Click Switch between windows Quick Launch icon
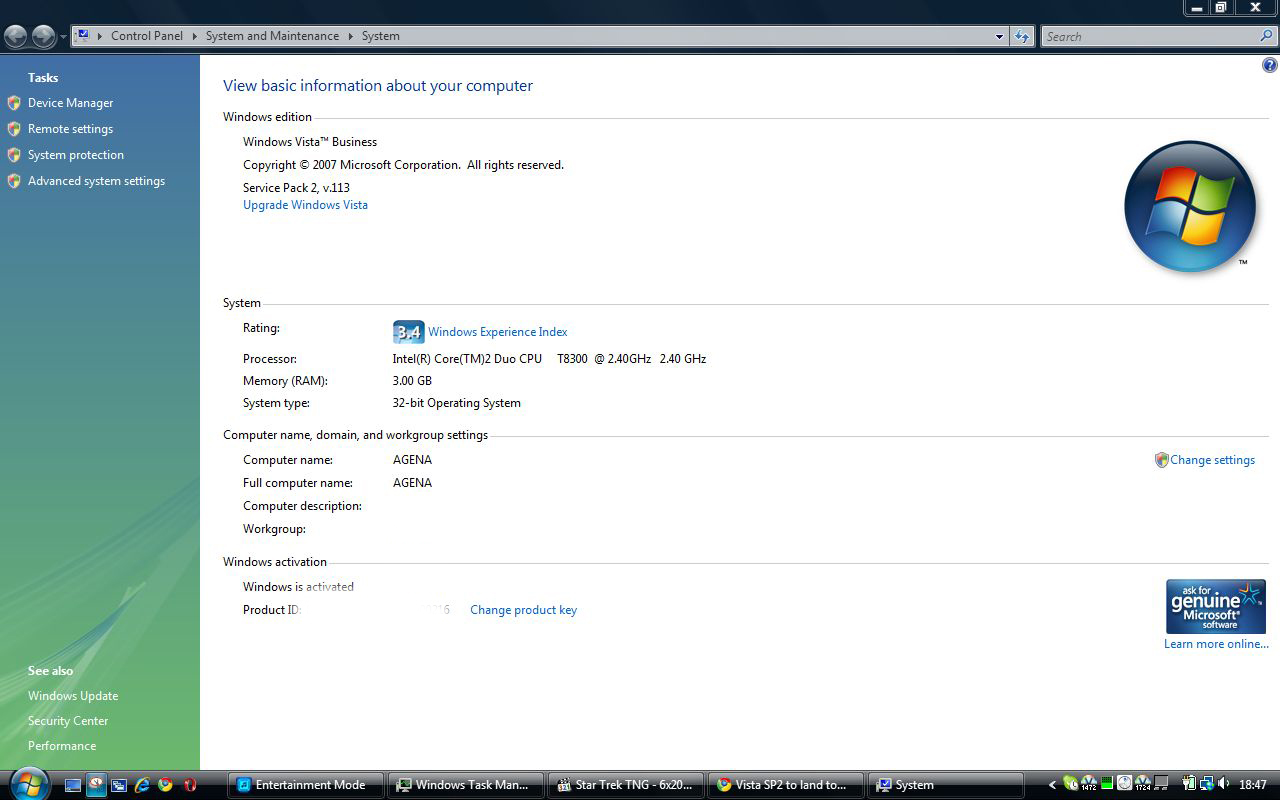1280x800 pixels. pos(119,785)
